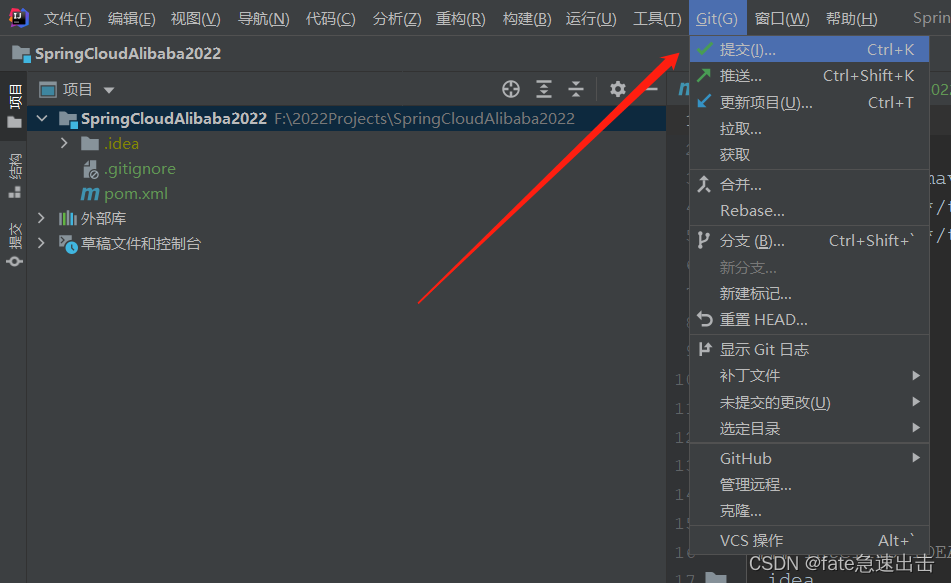This screenshot has width=951, height=583.
Task: Choose 更新项目(U)... in Git menu
Action: tap(809, 103)
